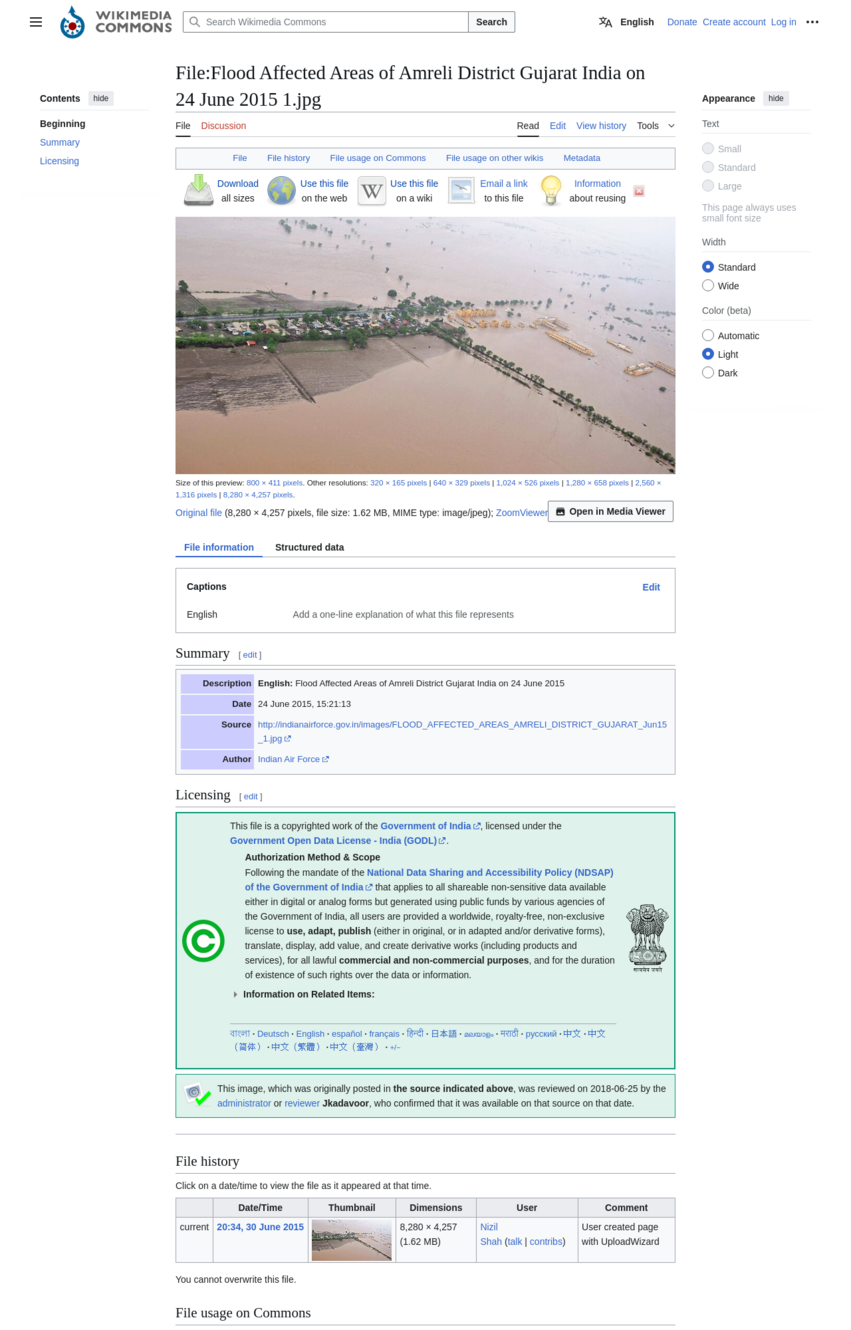Image resolution: width=851 pixels, height=1330 pixels.
Task: Click the green Download arrow icon
Action: 198,190
